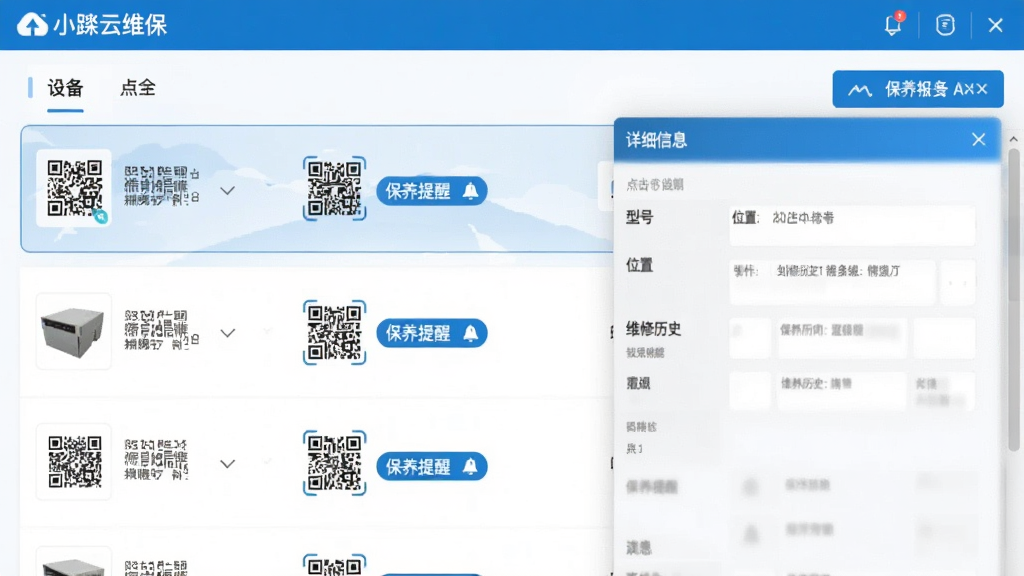This screenshot has height=576, width=1024.
Task: Expand the first device row chevron
Action: [x=227, y=191]
